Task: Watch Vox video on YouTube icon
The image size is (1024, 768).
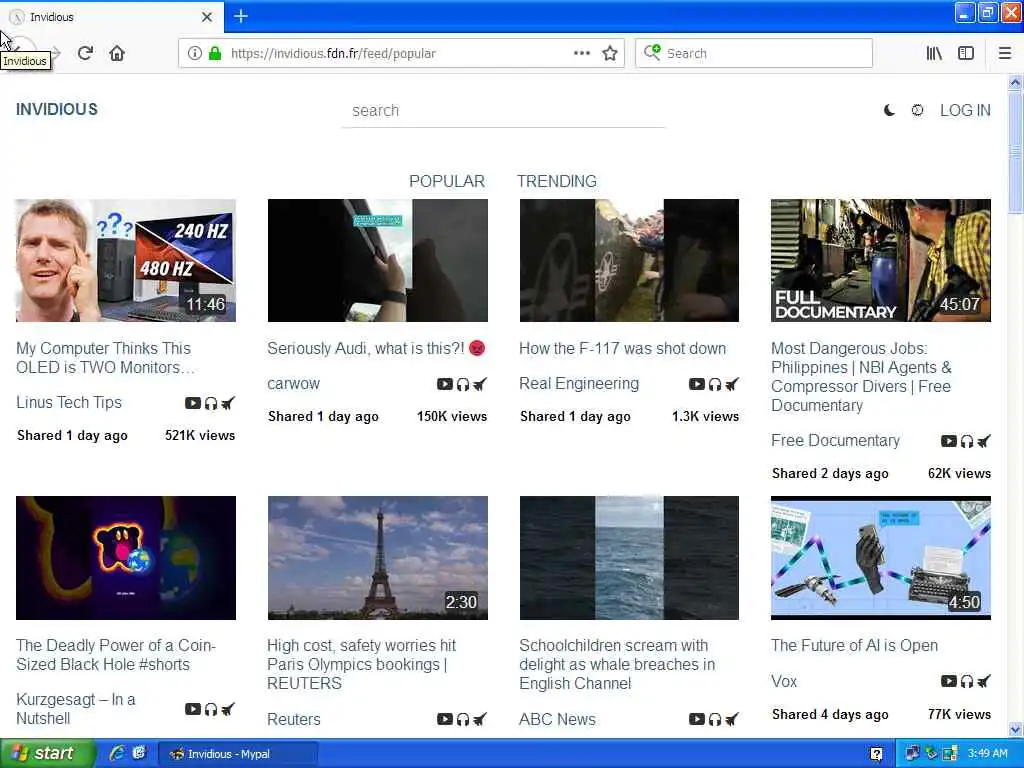Action: click(949, 681)
